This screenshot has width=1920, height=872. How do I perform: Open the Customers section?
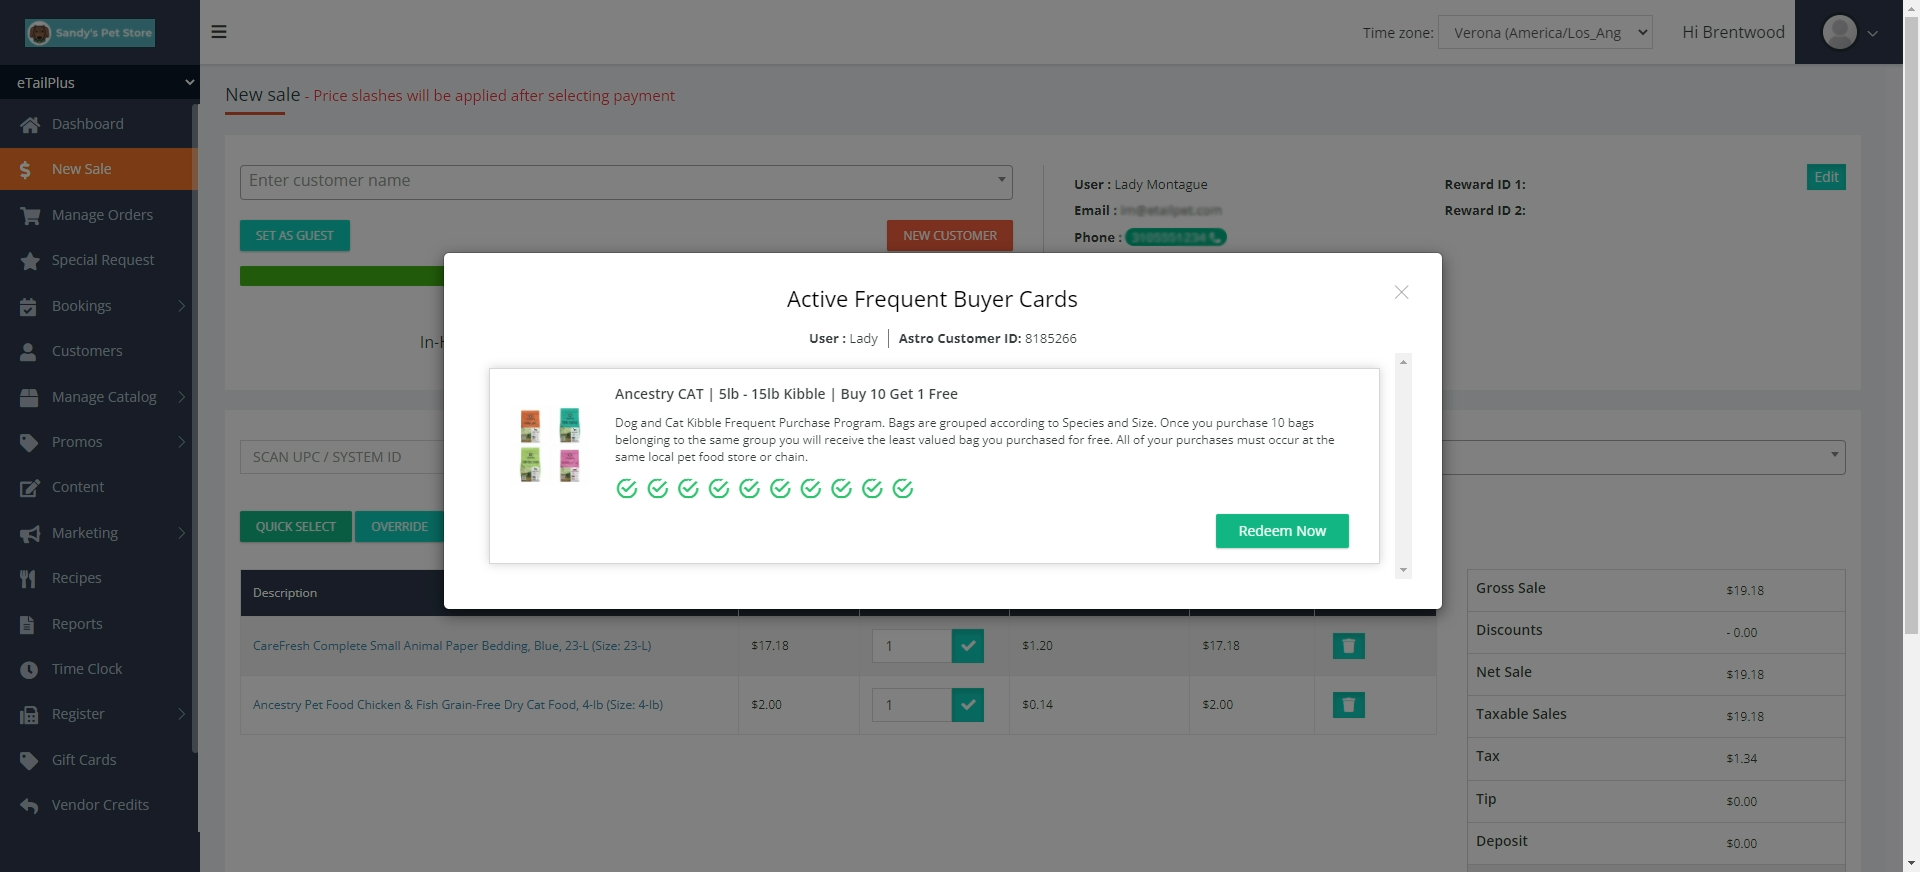click(x=87, y=350)
